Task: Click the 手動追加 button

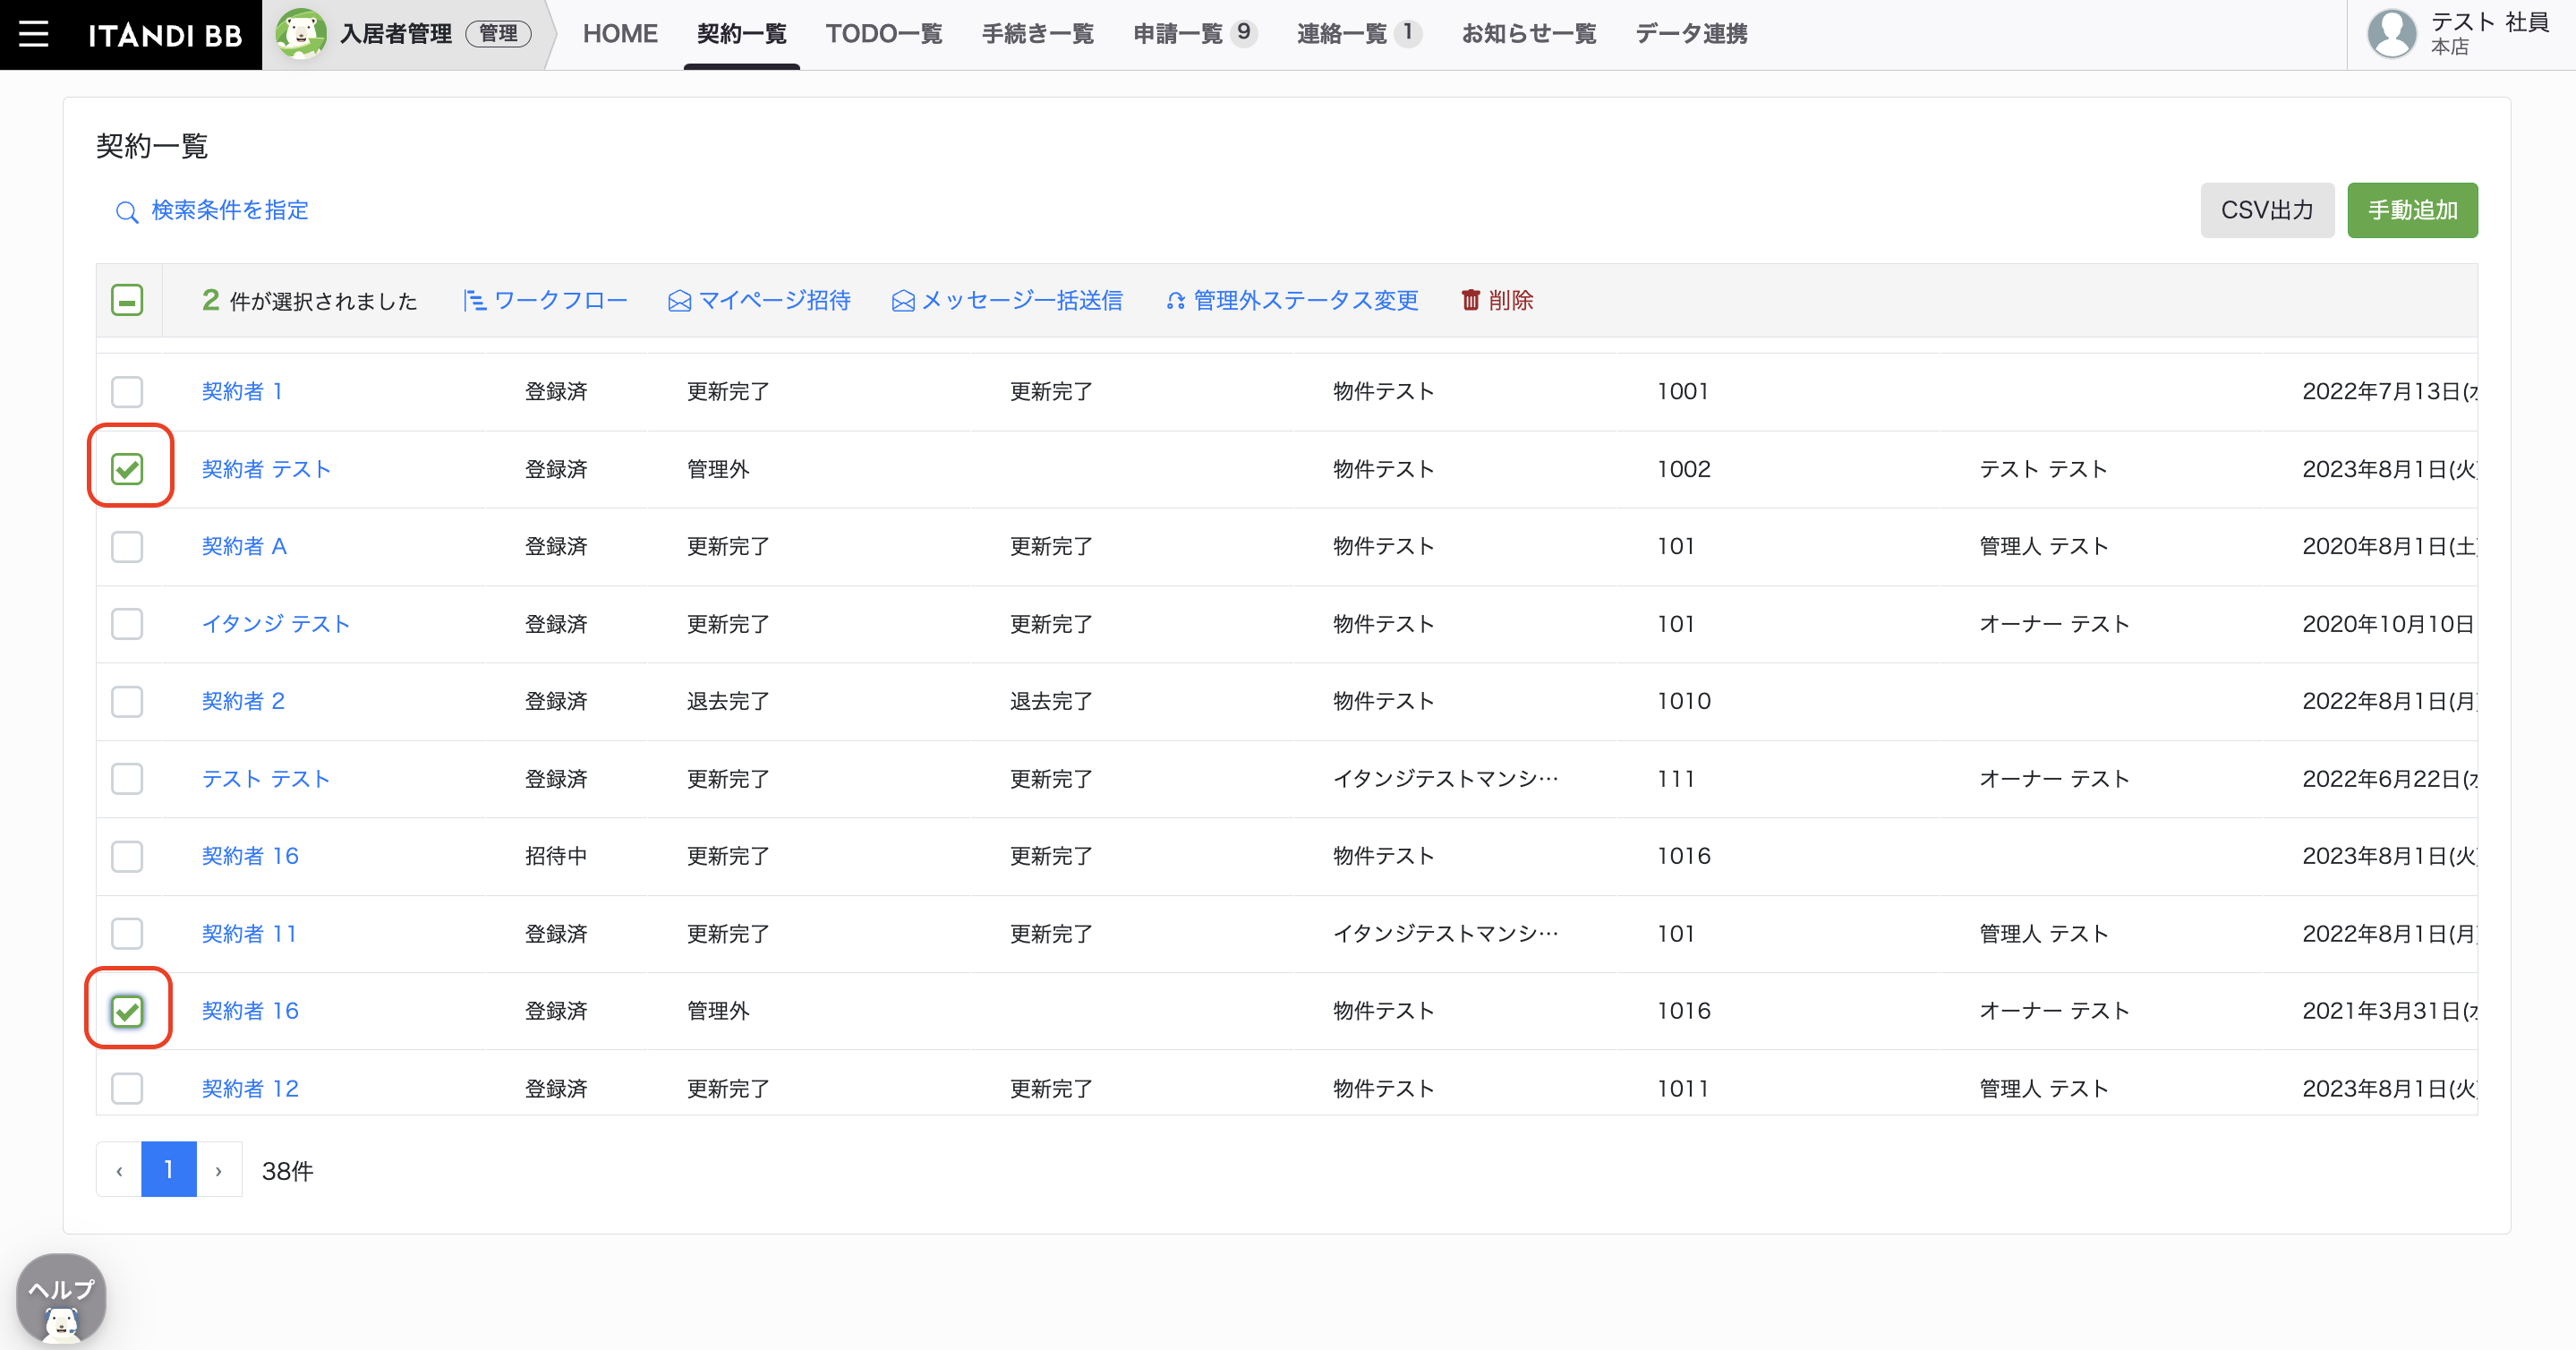Action: pos(2412,210)
